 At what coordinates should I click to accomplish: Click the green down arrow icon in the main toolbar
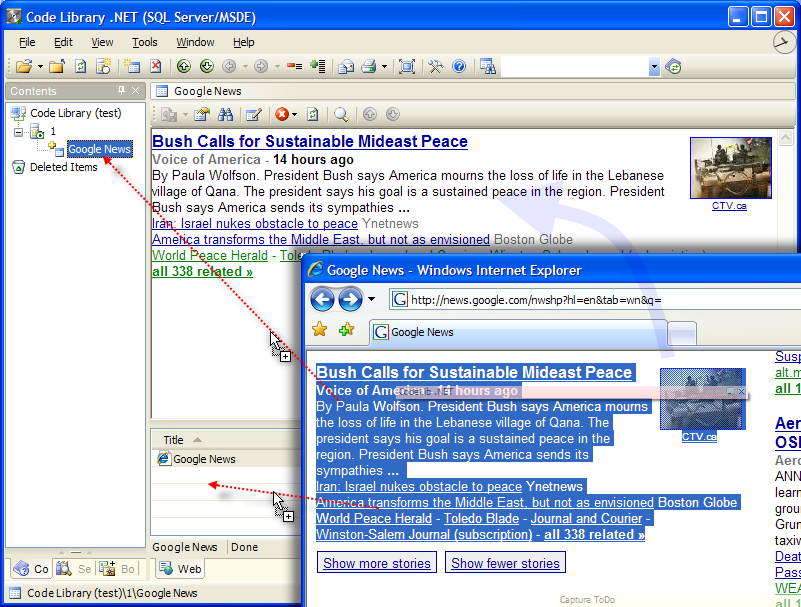tap(206, 66)
